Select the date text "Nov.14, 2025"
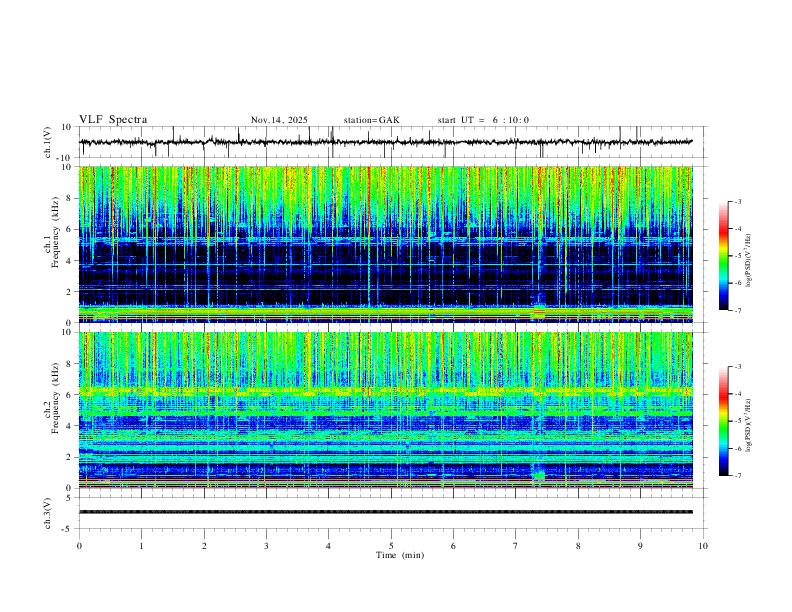Screen dimensions: 792x612 [x=279, y=120]
